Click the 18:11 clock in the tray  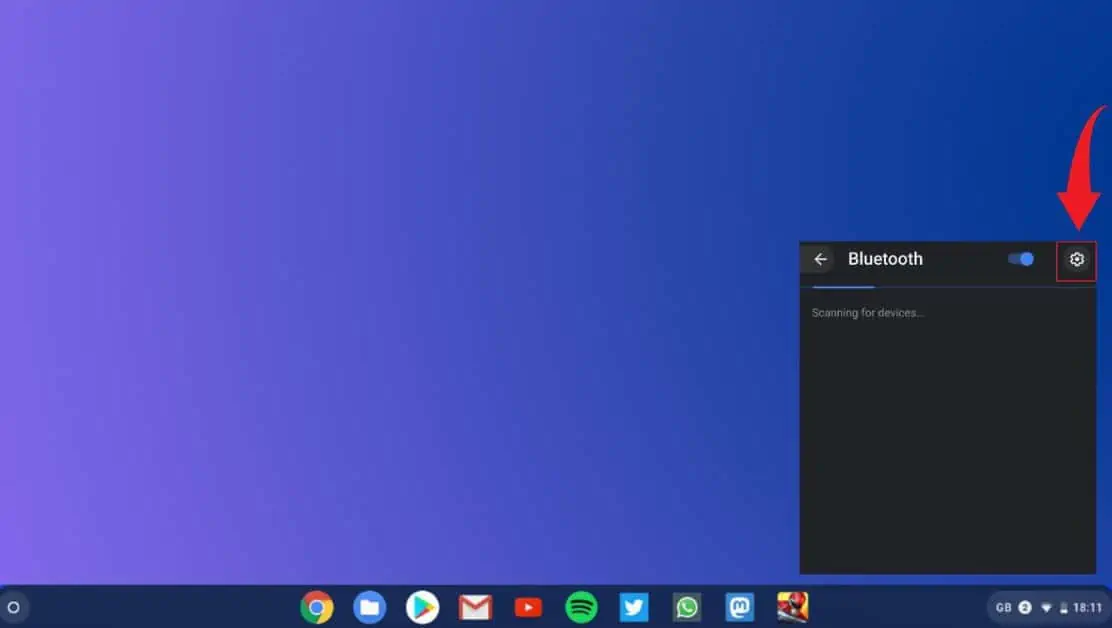pos(1087,607)
